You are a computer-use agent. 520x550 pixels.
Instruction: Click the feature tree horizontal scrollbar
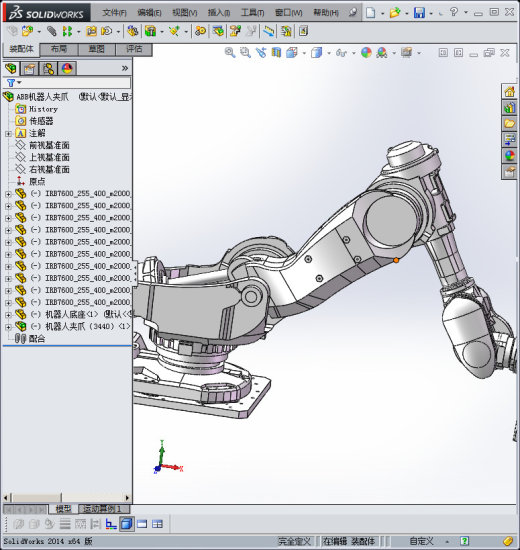(67, 497)
